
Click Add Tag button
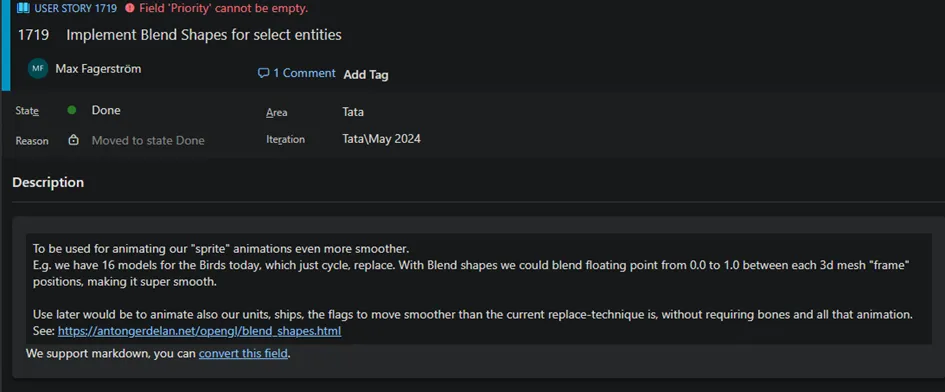tap(366, 75)
